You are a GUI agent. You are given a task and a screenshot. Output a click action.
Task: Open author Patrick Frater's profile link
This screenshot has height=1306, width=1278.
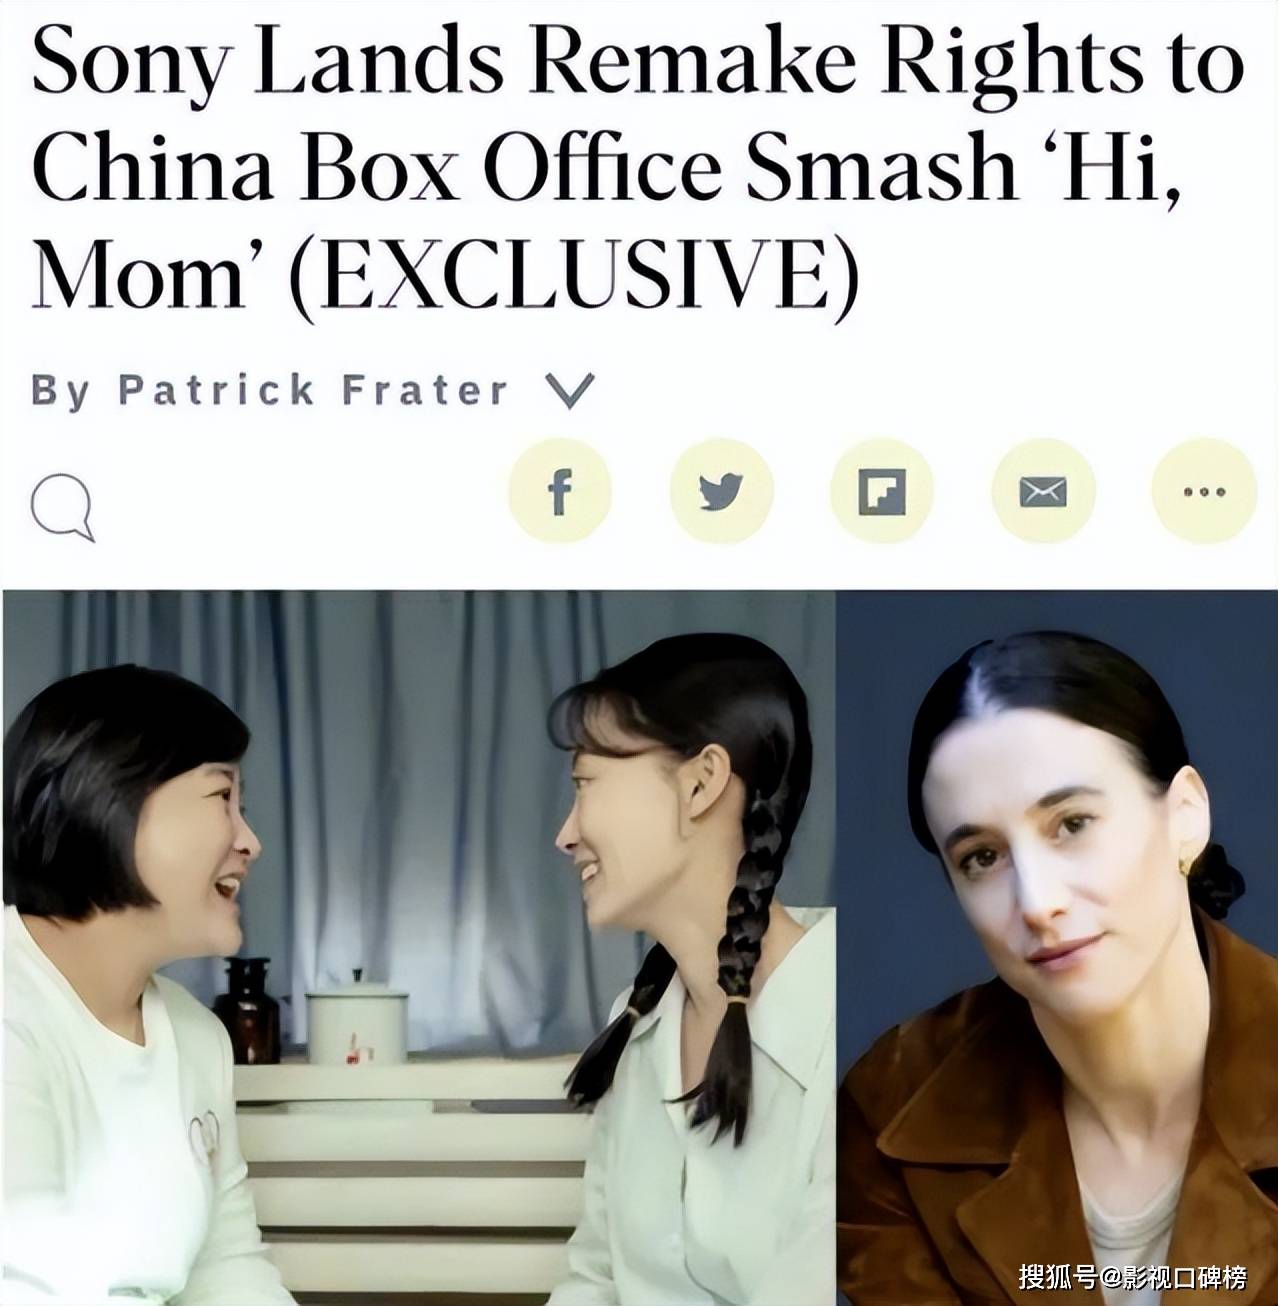click(x=314, y=389)
